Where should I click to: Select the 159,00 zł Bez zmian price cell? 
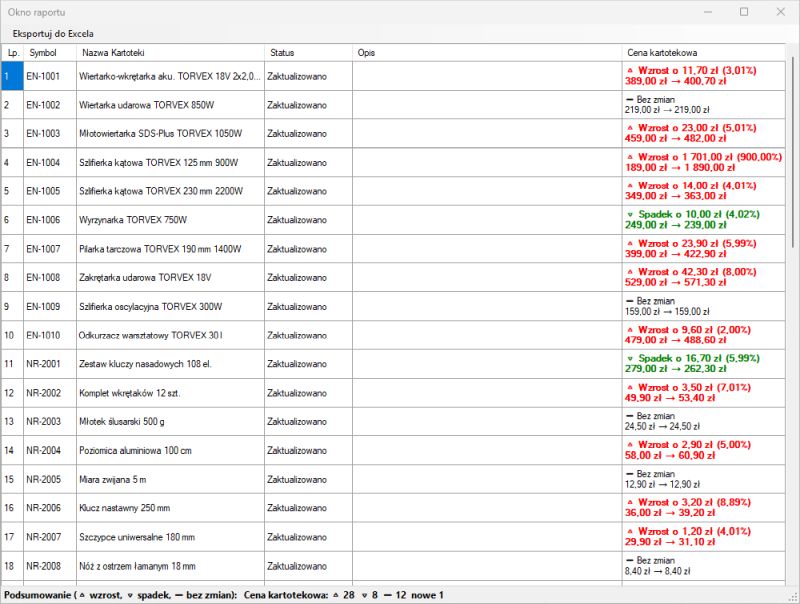704,307
